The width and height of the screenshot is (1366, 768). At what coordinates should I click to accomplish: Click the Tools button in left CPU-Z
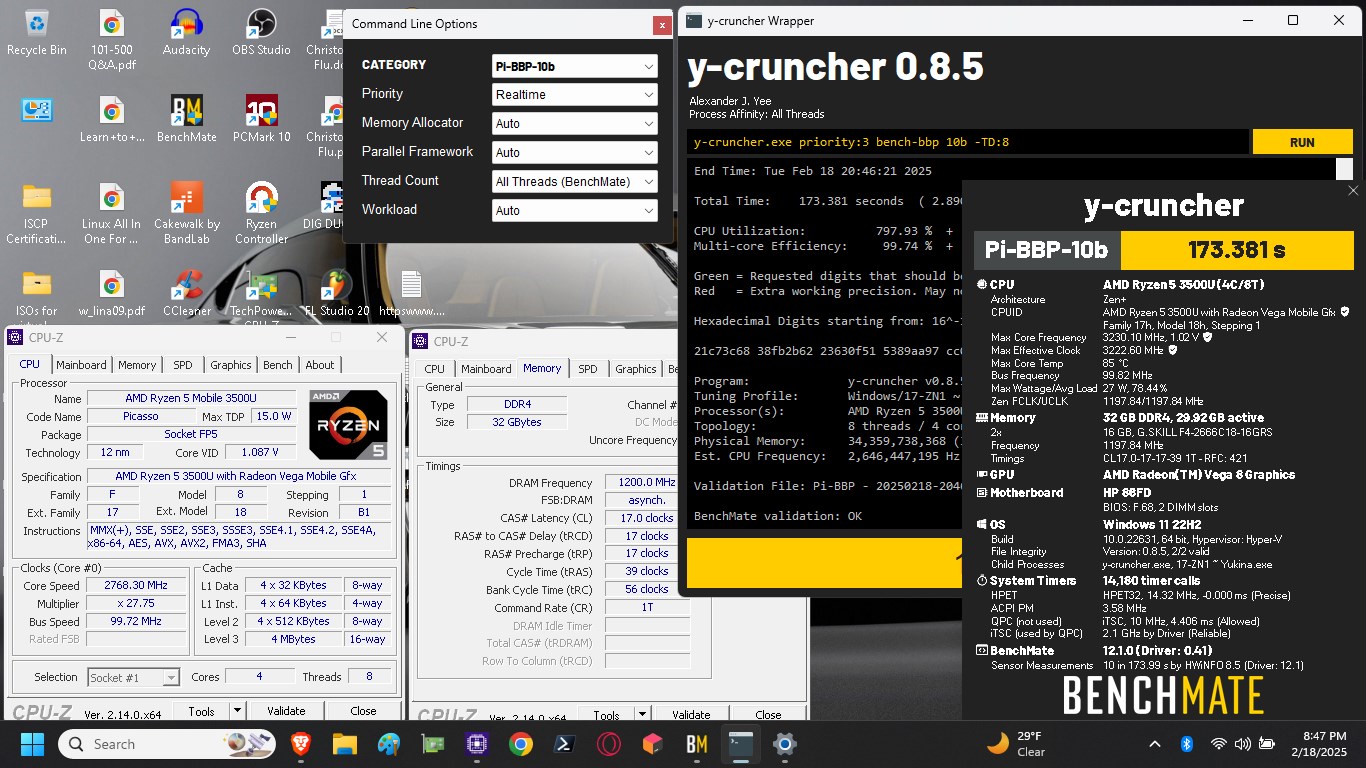pos(201,711)
